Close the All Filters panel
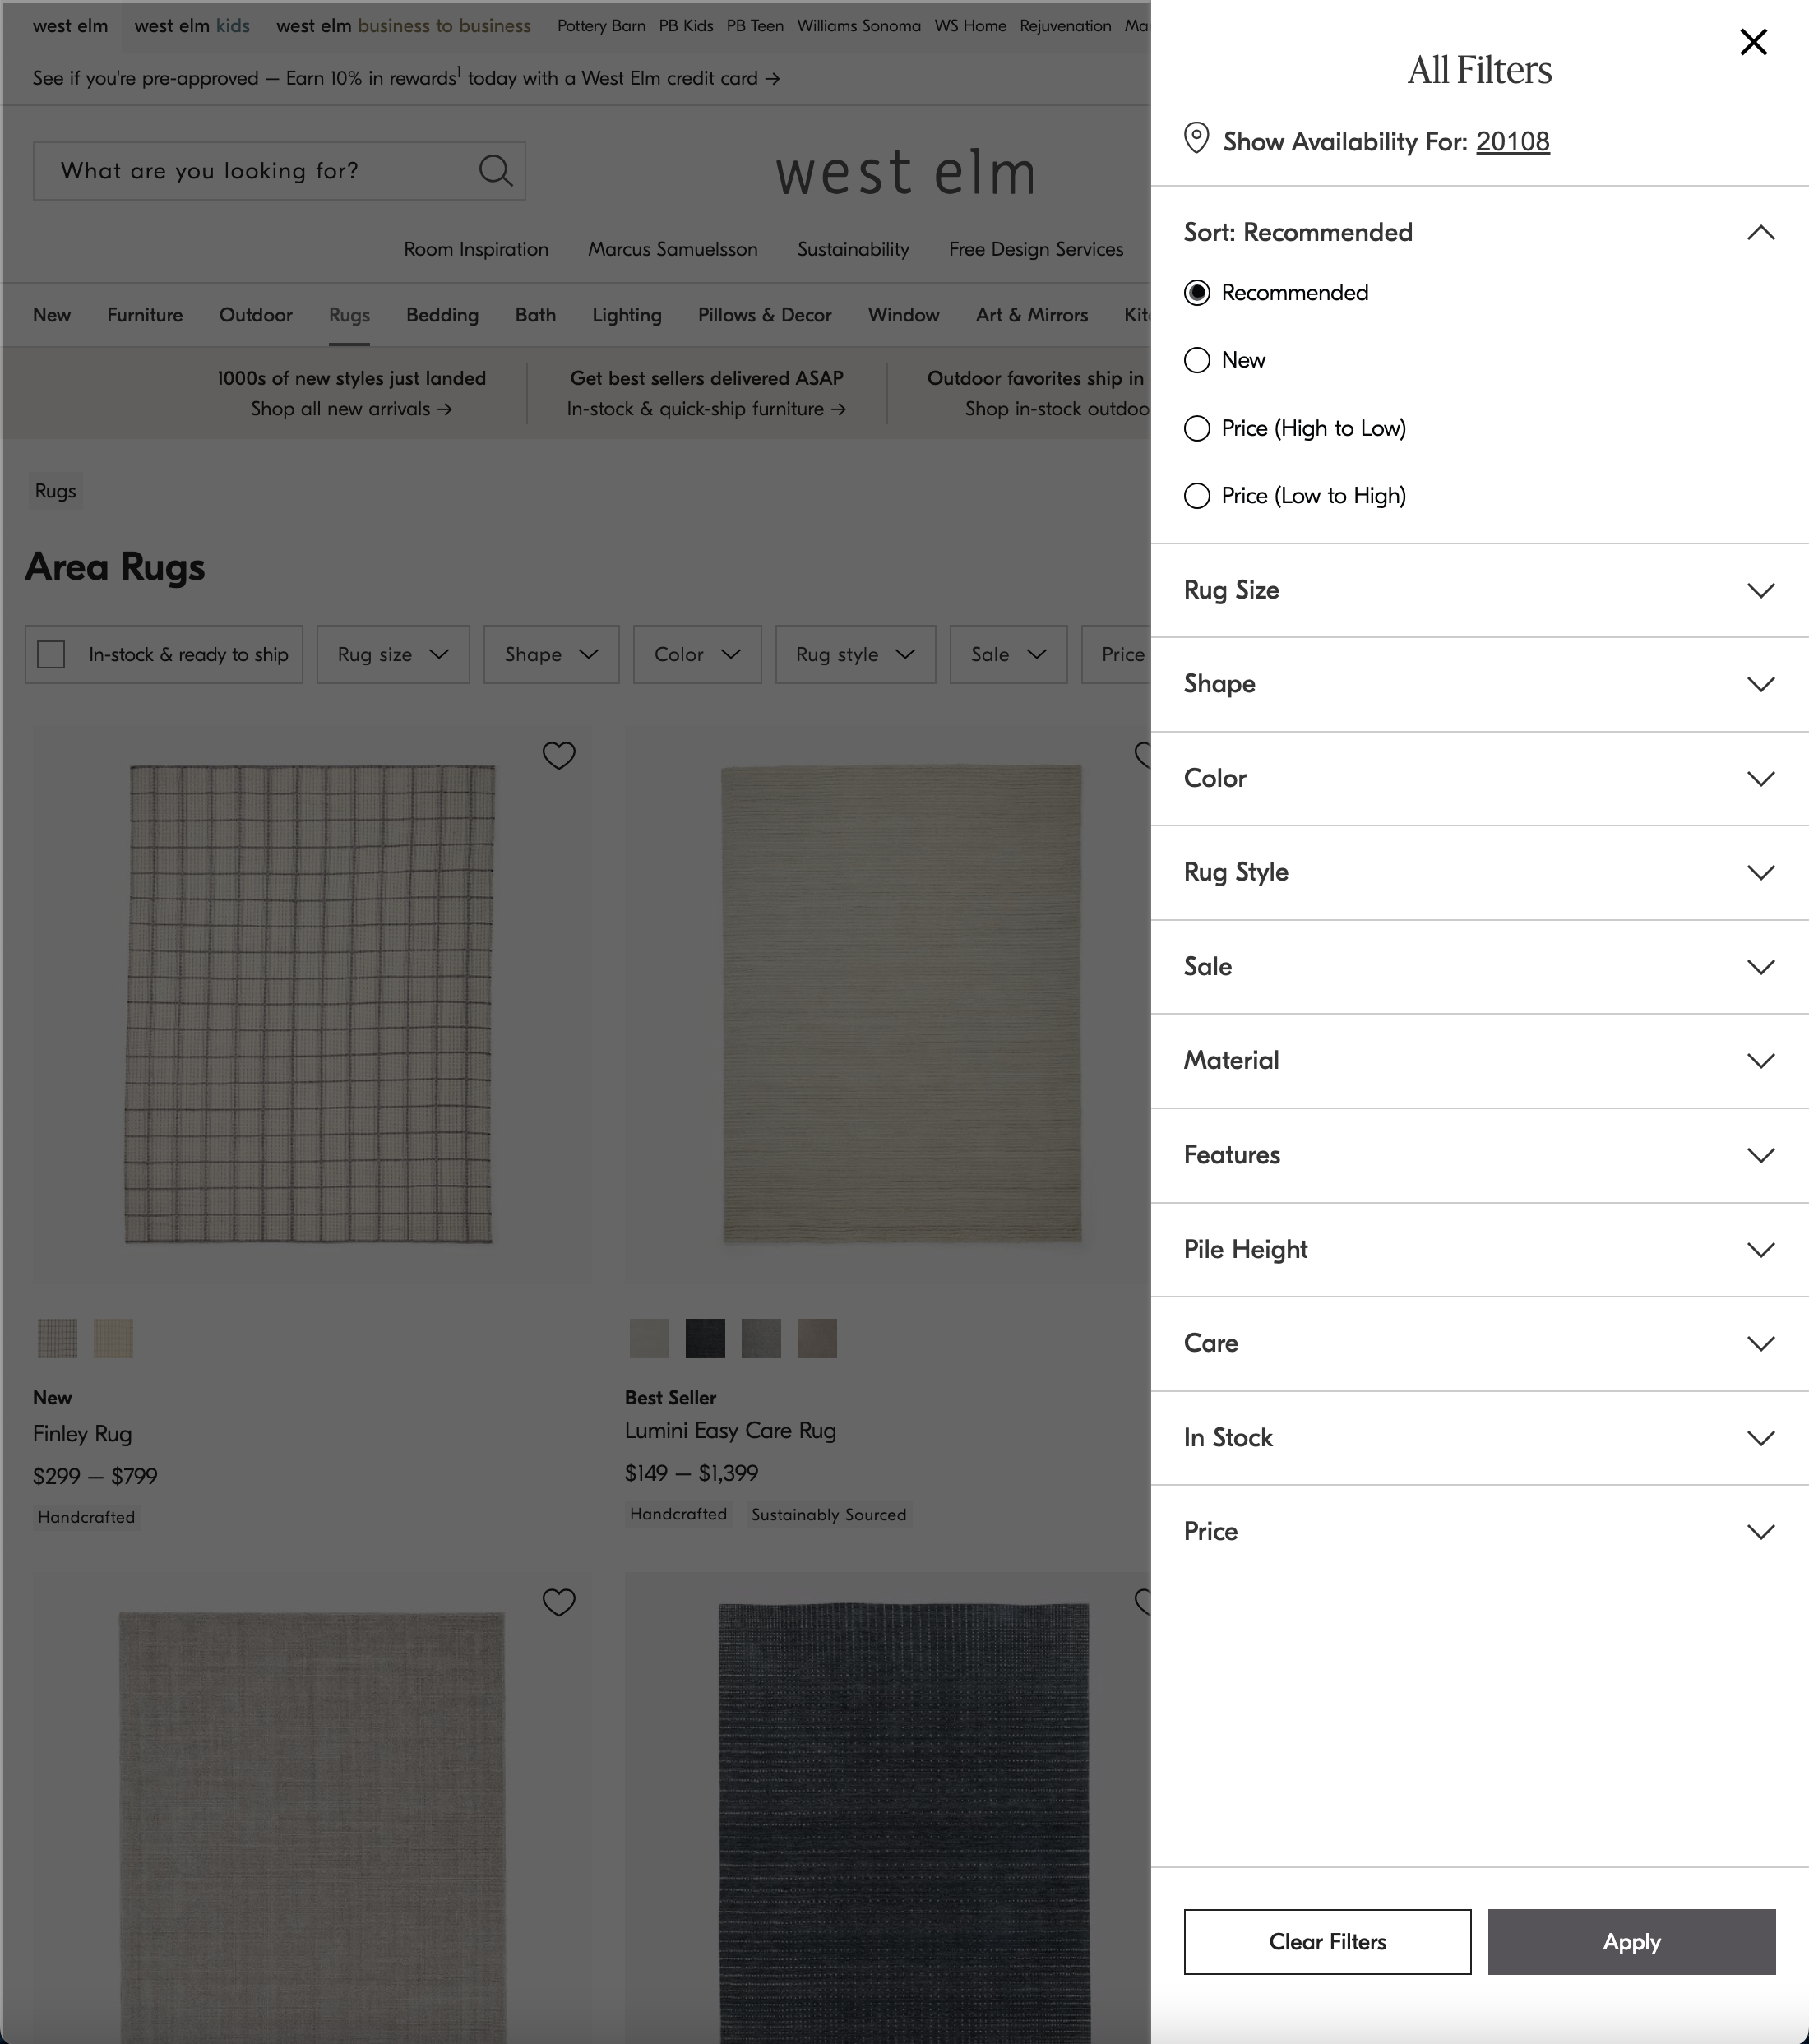The height and width of the screenshot is (2044, 1809). click(x=1753, y=42)
